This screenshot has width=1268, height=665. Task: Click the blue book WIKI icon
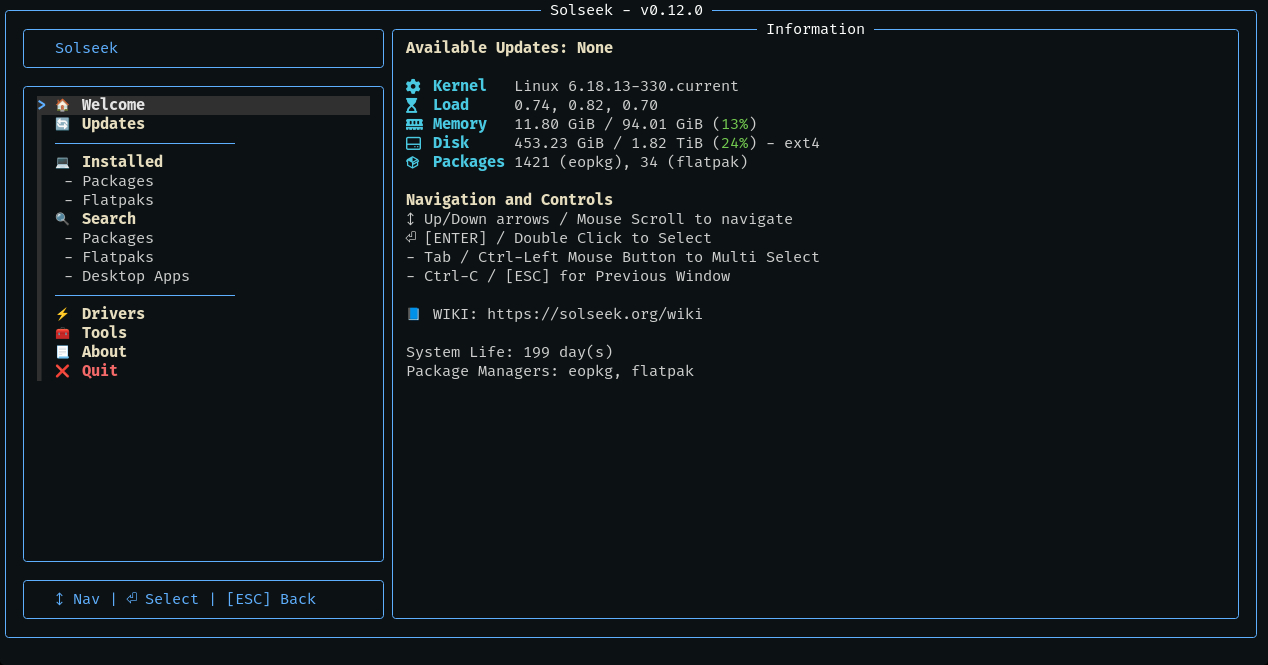tap(413, 314)
